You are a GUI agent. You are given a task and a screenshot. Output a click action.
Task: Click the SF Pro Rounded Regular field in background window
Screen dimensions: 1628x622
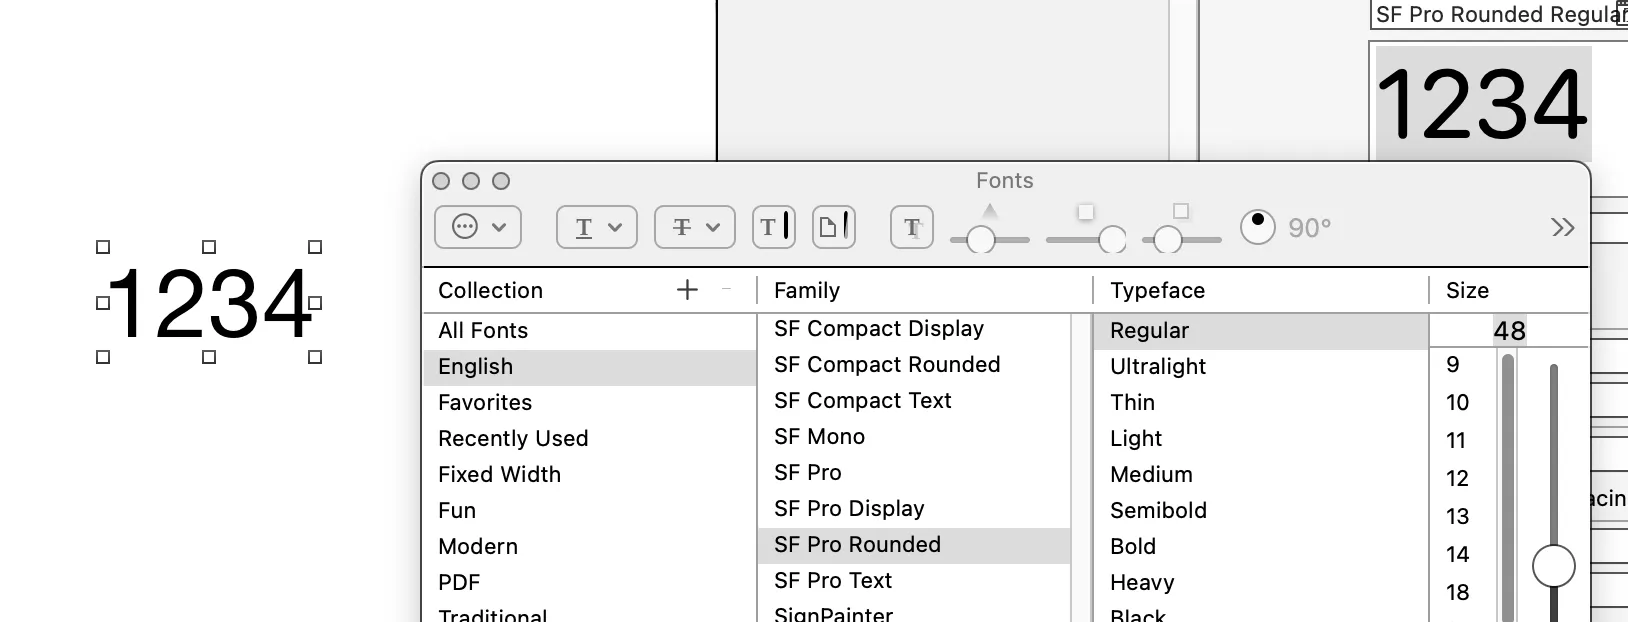click(x=1499, y=14)
